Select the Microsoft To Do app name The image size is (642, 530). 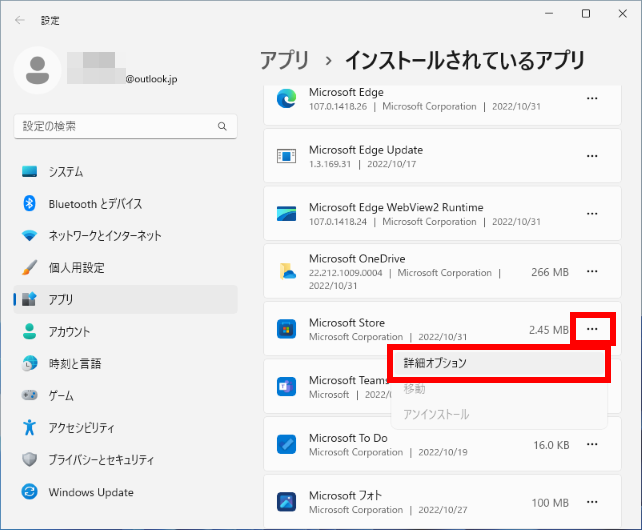[348, 438]
